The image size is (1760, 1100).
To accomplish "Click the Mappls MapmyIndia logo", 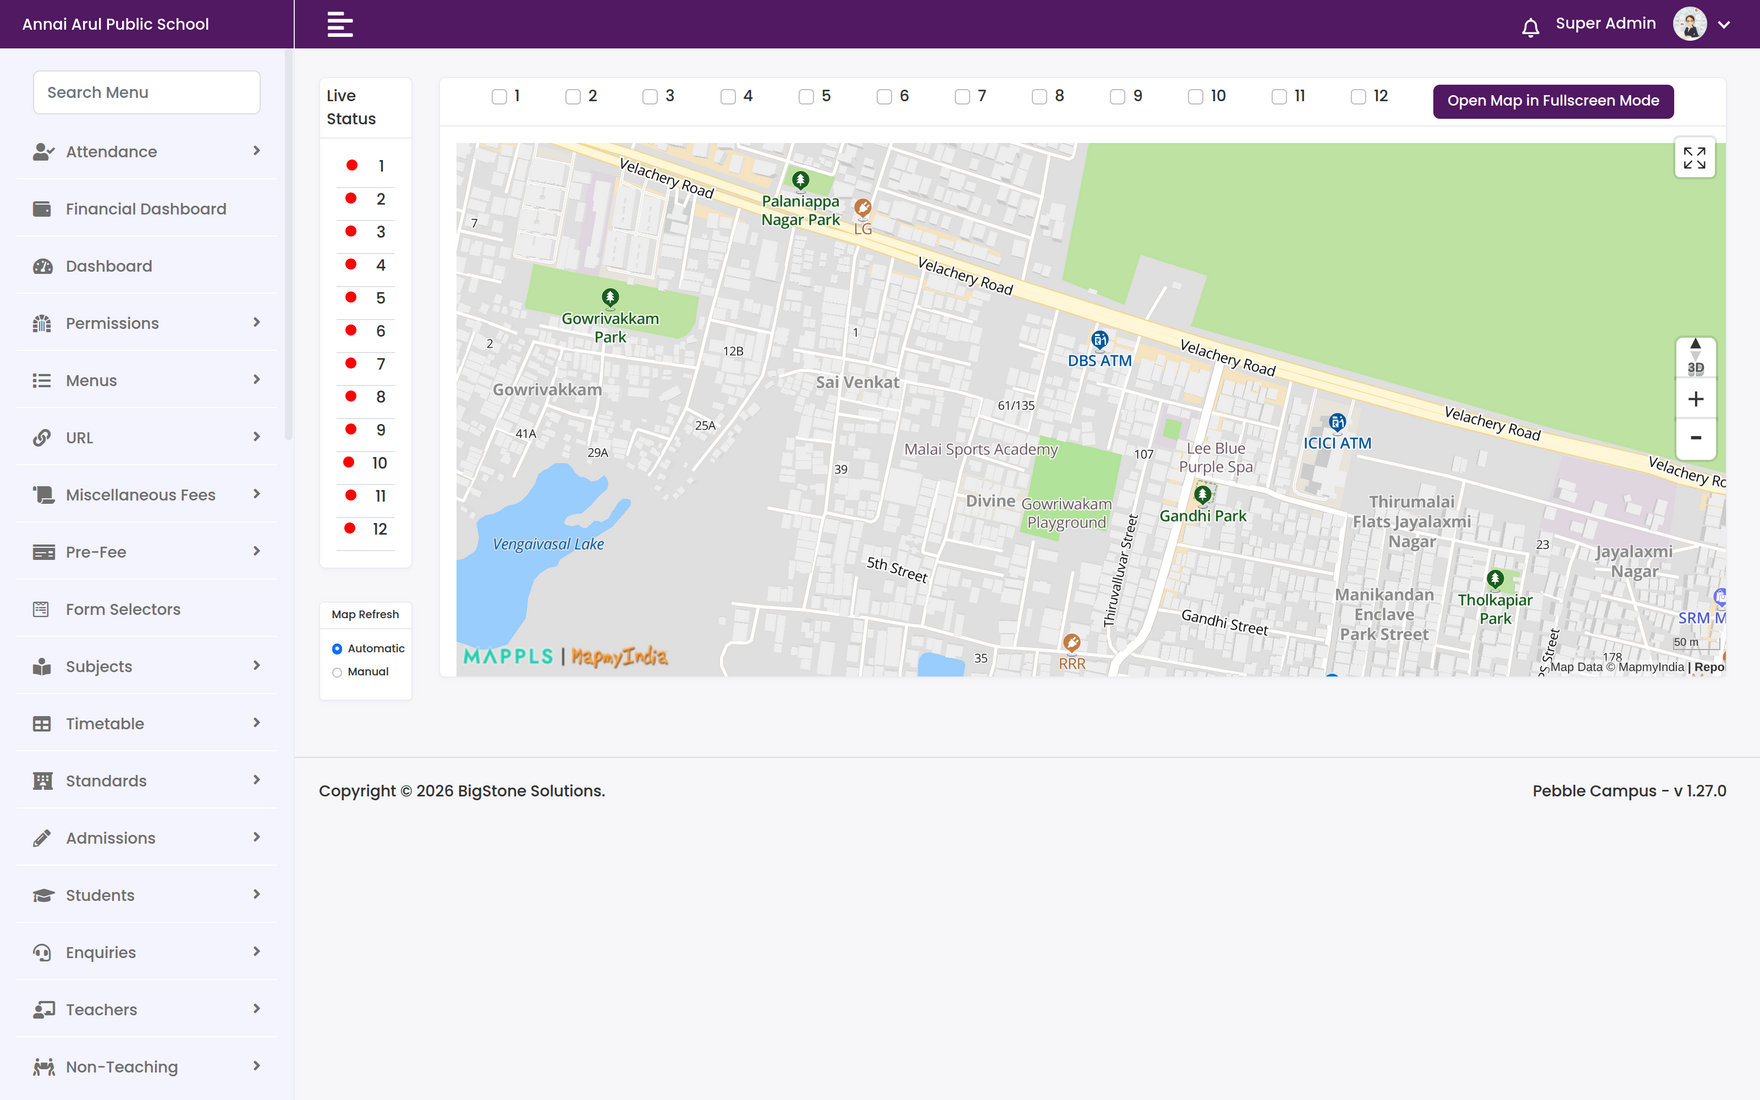I will pos(565,656).
